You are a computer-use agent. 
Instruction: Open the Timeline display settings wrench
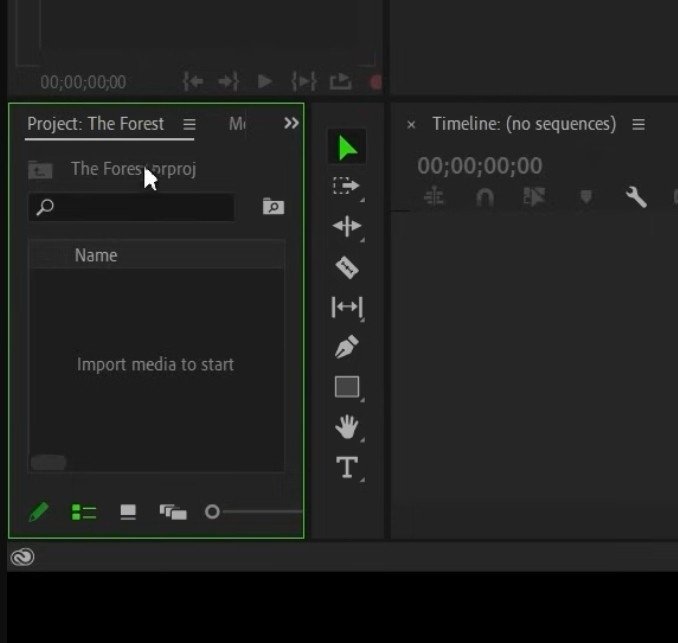[636, 198]
